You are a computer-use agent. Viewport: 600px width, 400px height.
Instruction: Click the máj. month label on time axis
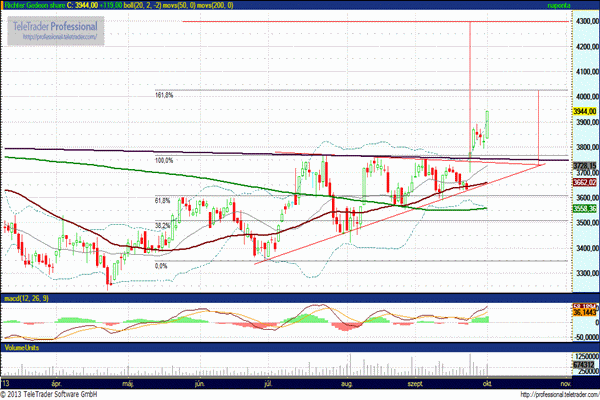click(128, 384)
